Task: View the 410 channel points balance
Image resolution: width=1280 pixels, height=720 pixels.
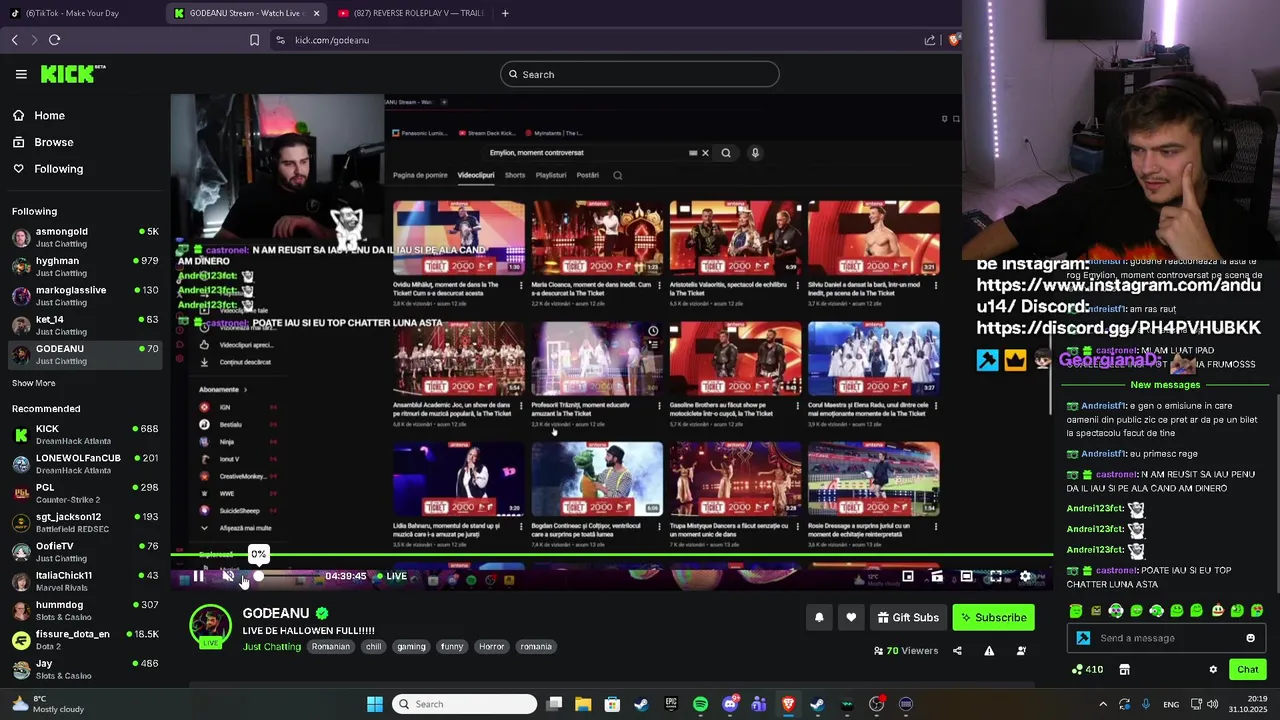Action: pyautogui.click(x=1087, y=670)
